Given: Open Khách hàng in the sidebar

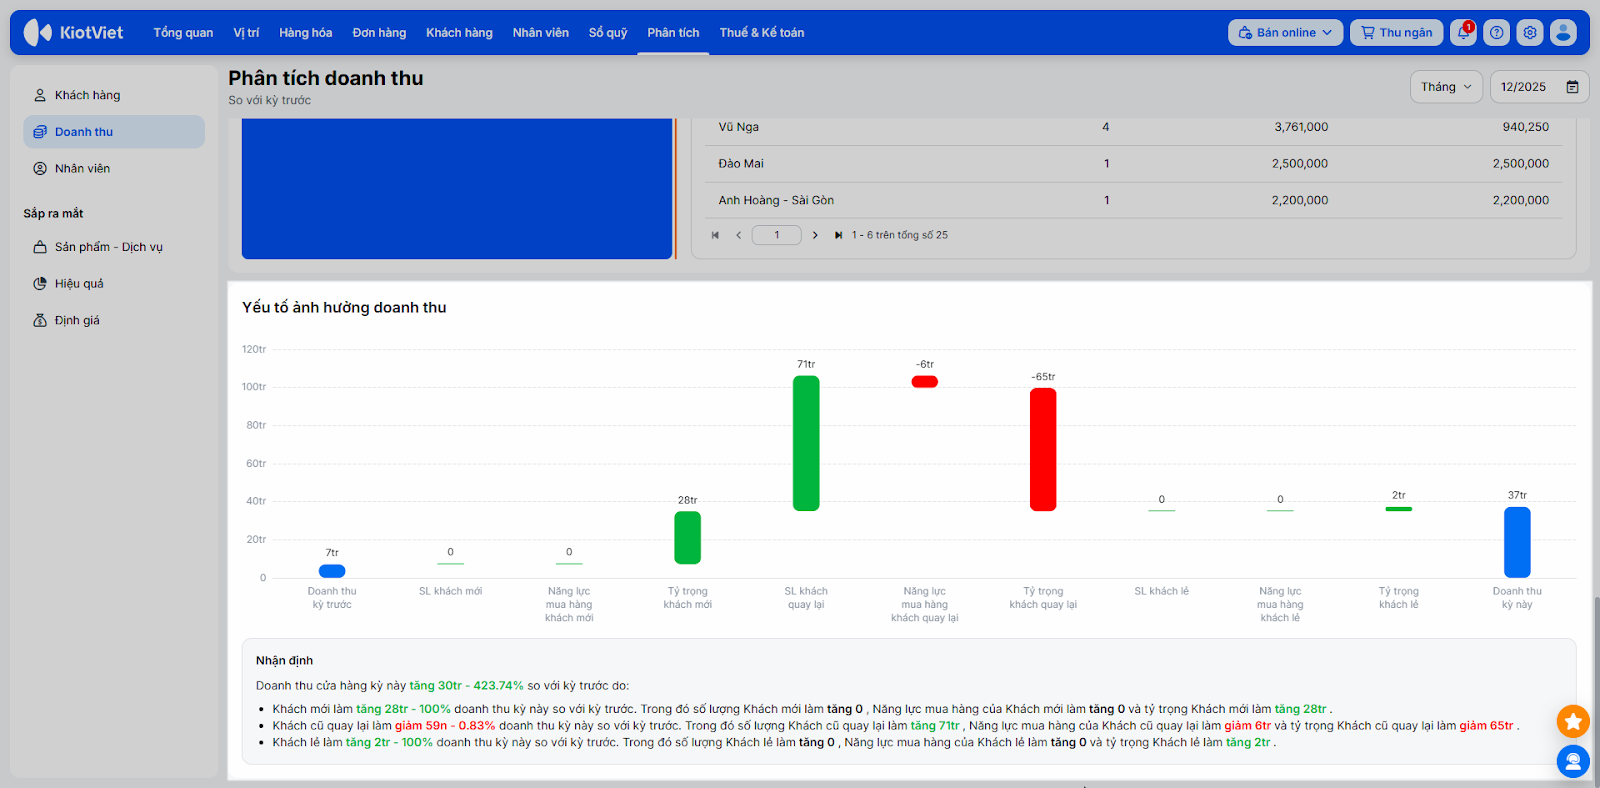Looking at the screenshot, I should [114, 95].
